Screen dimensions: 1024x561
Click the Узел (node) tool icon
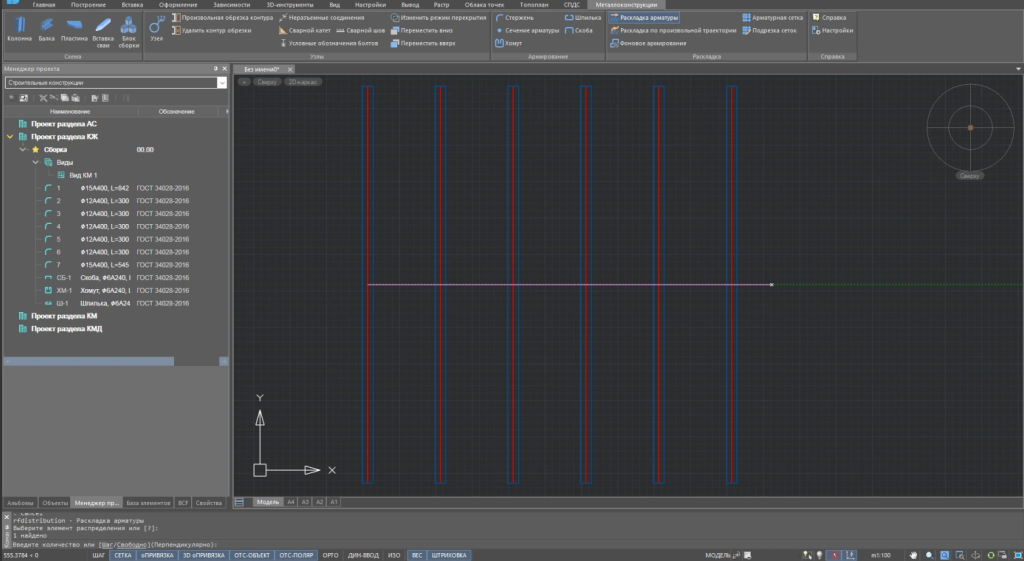(x=156, y=27)
